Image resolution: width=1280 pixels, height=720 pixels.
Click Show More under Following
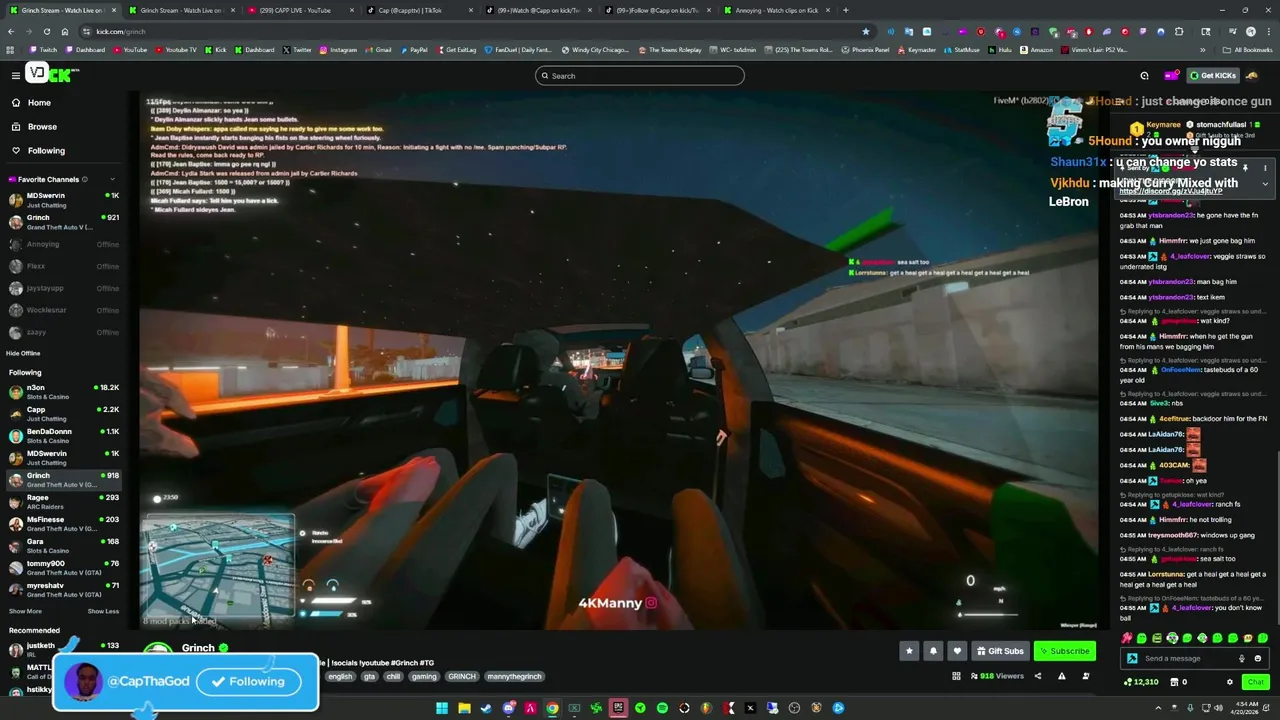pos(25,611)
